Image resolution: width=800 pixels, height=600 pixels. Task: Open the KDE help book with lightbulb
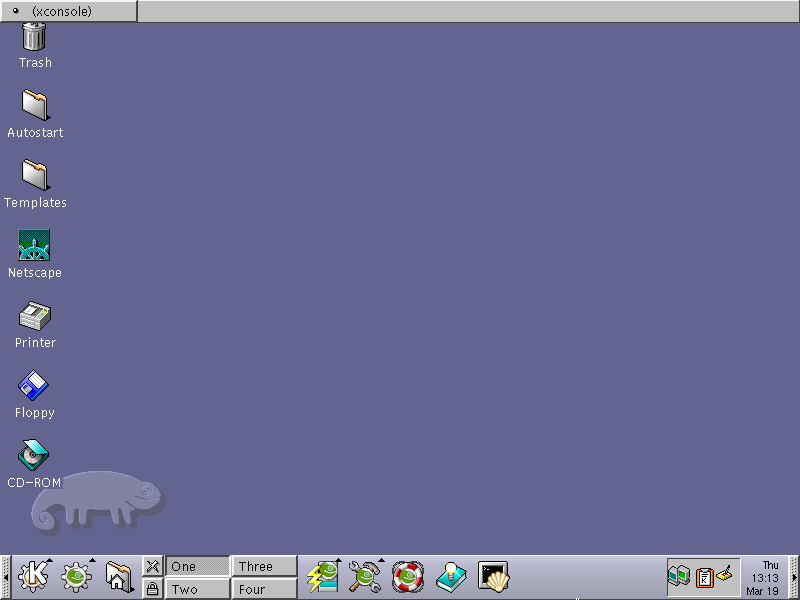click(452, 577)
